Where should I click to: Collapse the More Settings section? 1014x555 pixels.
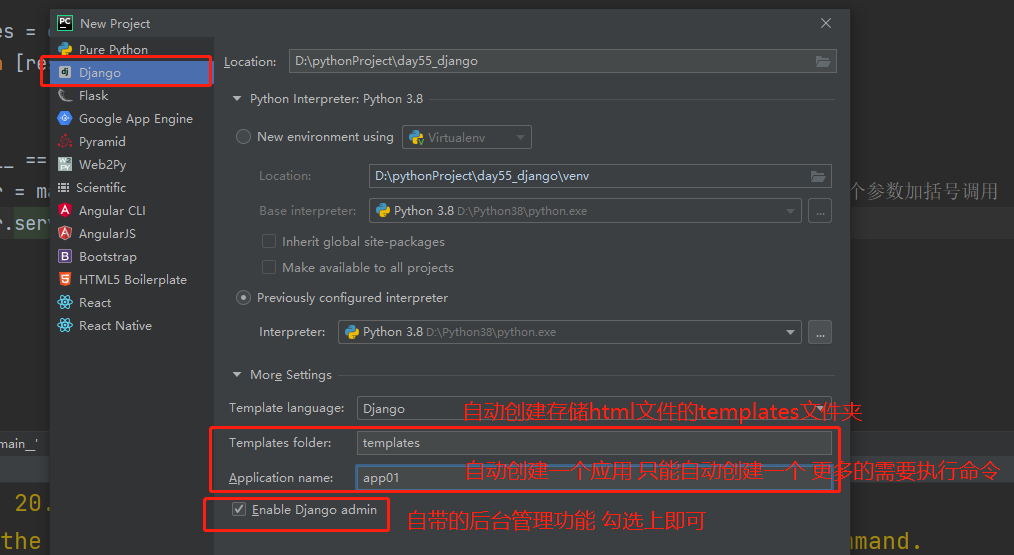237,375
